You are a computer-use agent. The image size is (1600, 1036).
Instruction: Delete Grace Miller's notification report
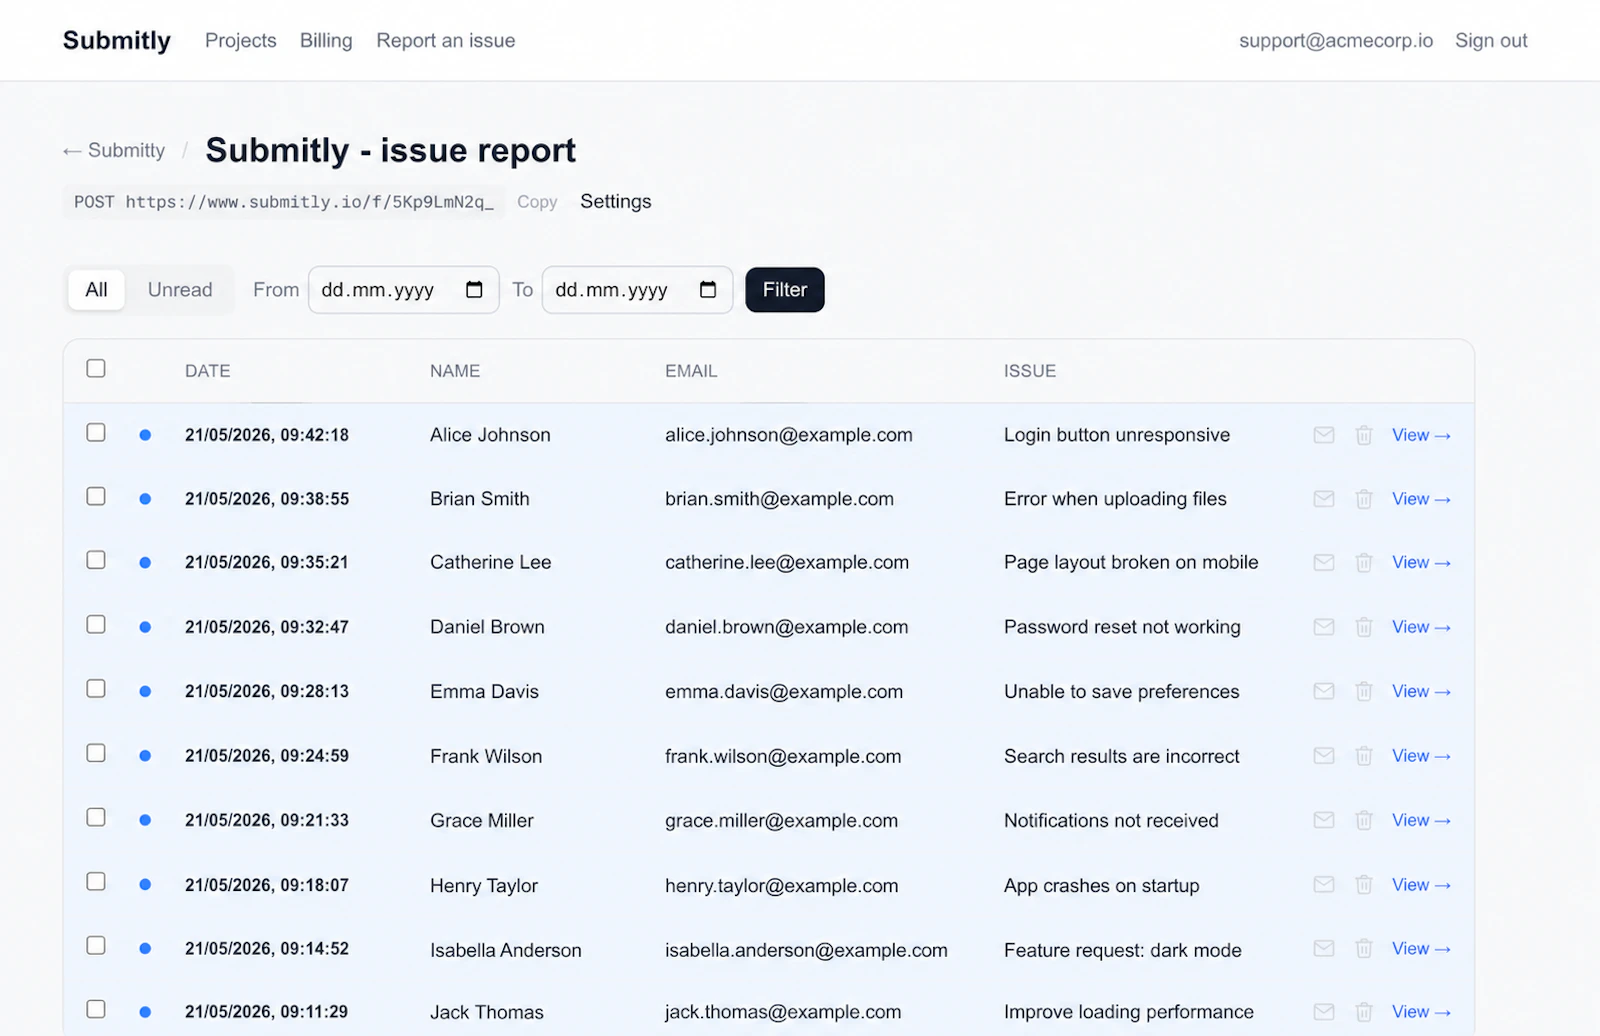1364,820
